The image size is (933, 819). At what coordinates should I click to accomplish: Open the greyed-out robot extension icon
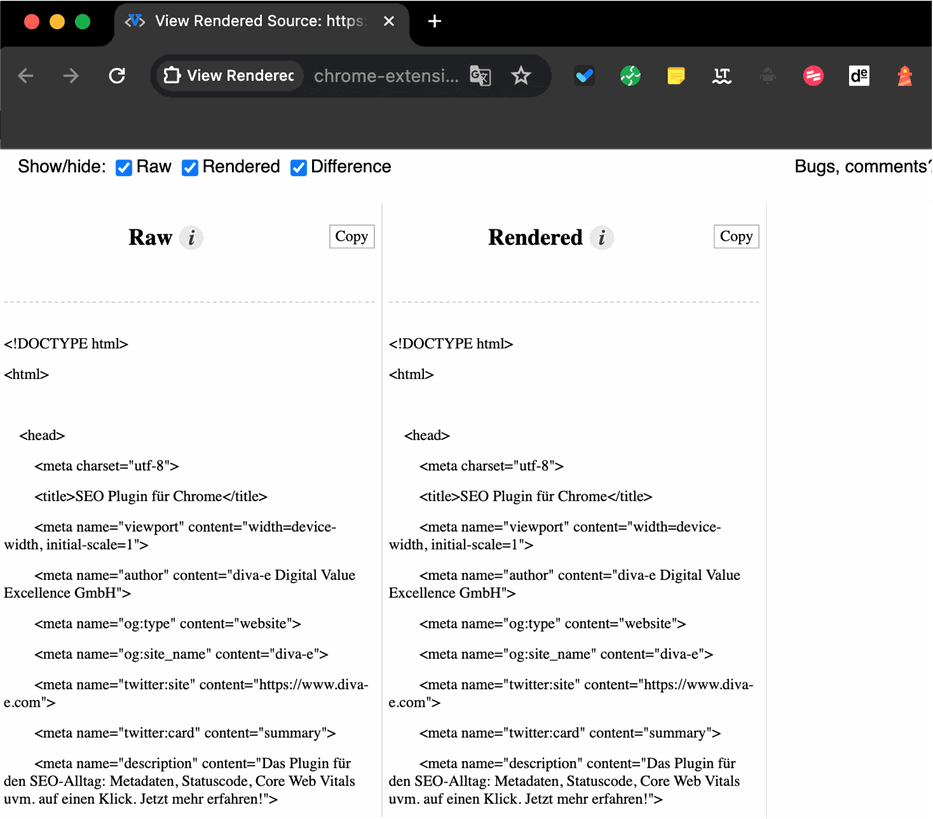[x=768, y=76]
